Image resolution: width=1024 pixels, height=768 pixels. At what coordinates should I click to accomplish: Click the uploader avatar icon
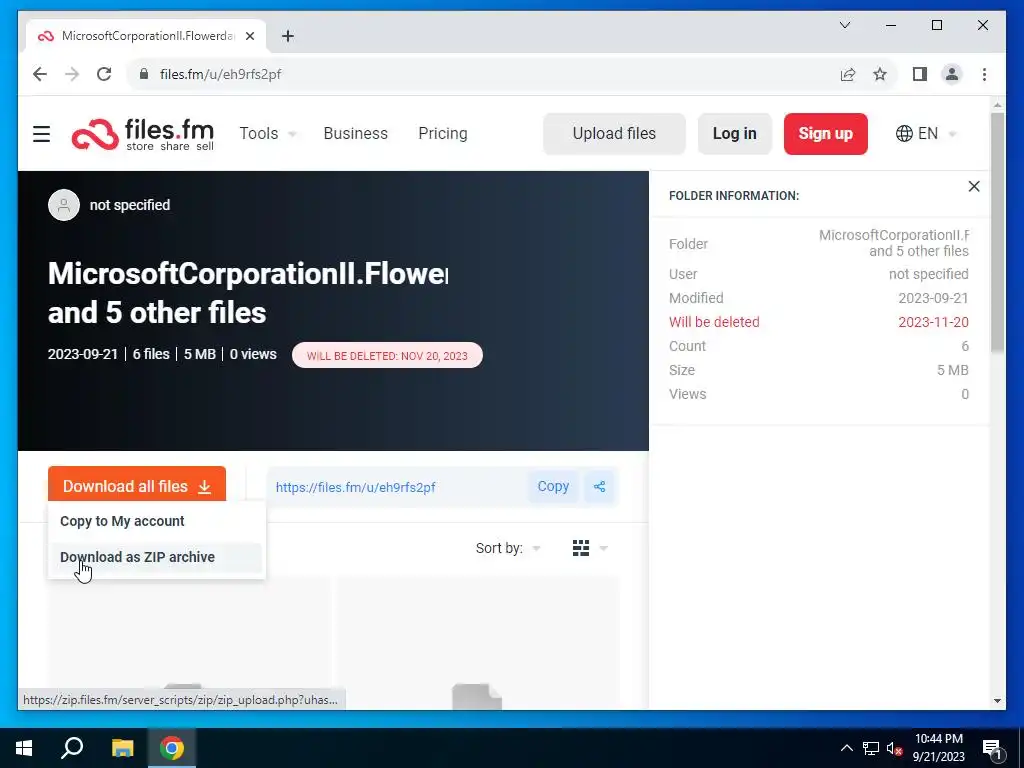point(64,205)
